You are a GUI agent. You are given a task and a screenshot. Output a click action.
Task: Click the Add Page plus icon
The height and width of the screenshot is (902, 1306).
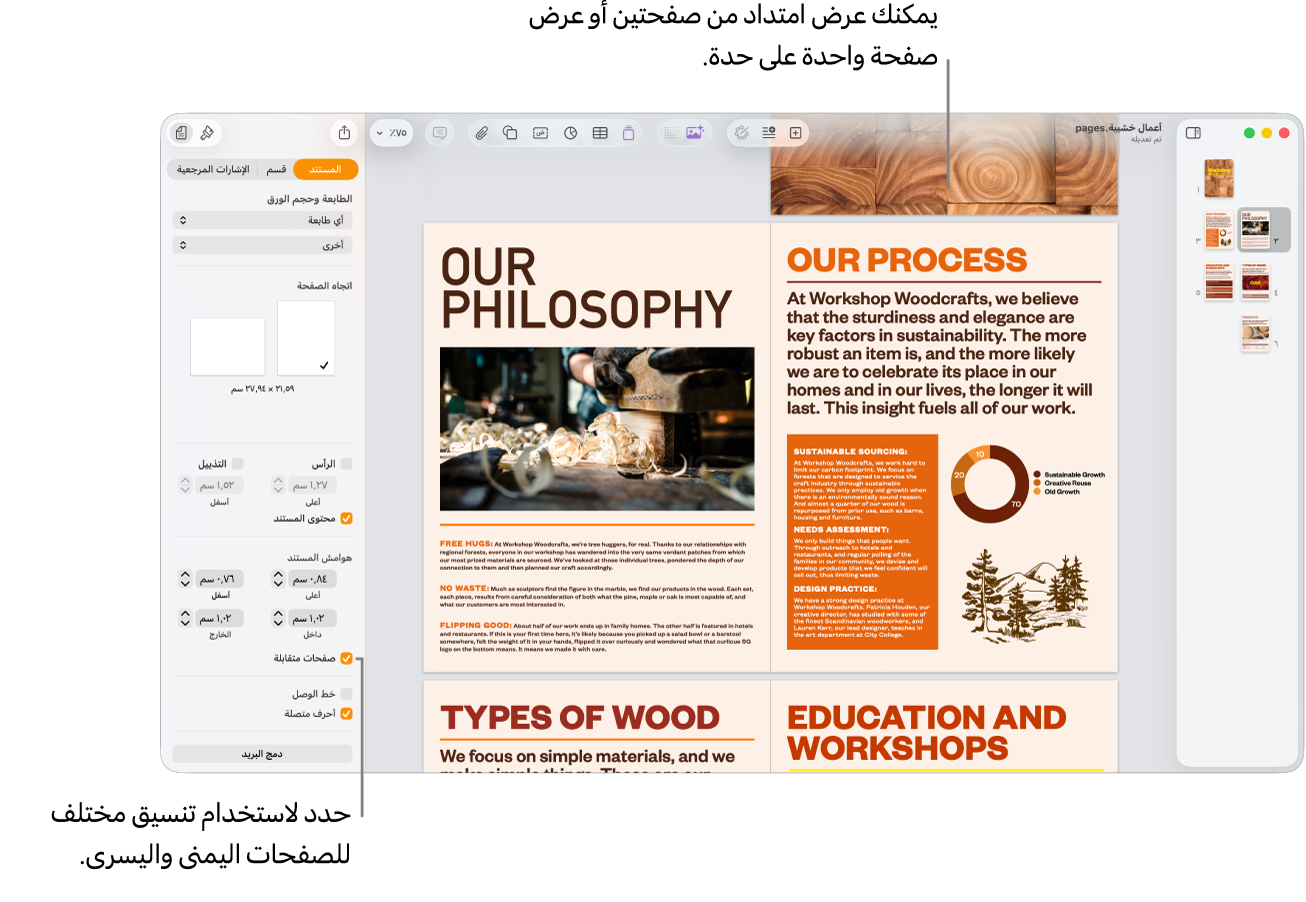click(x=796, y=132)
